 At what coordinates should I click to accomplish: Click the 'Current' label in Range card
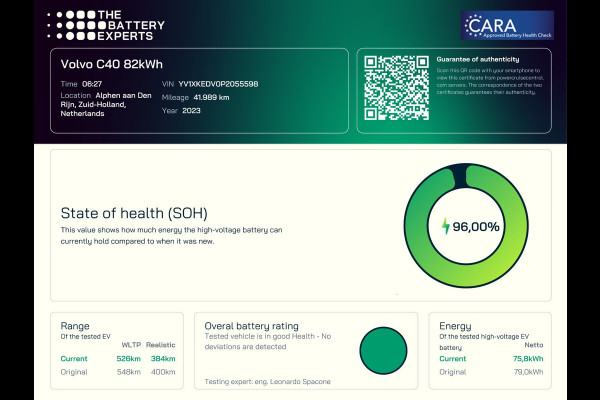pyautogui.click(x=74, y=359)
